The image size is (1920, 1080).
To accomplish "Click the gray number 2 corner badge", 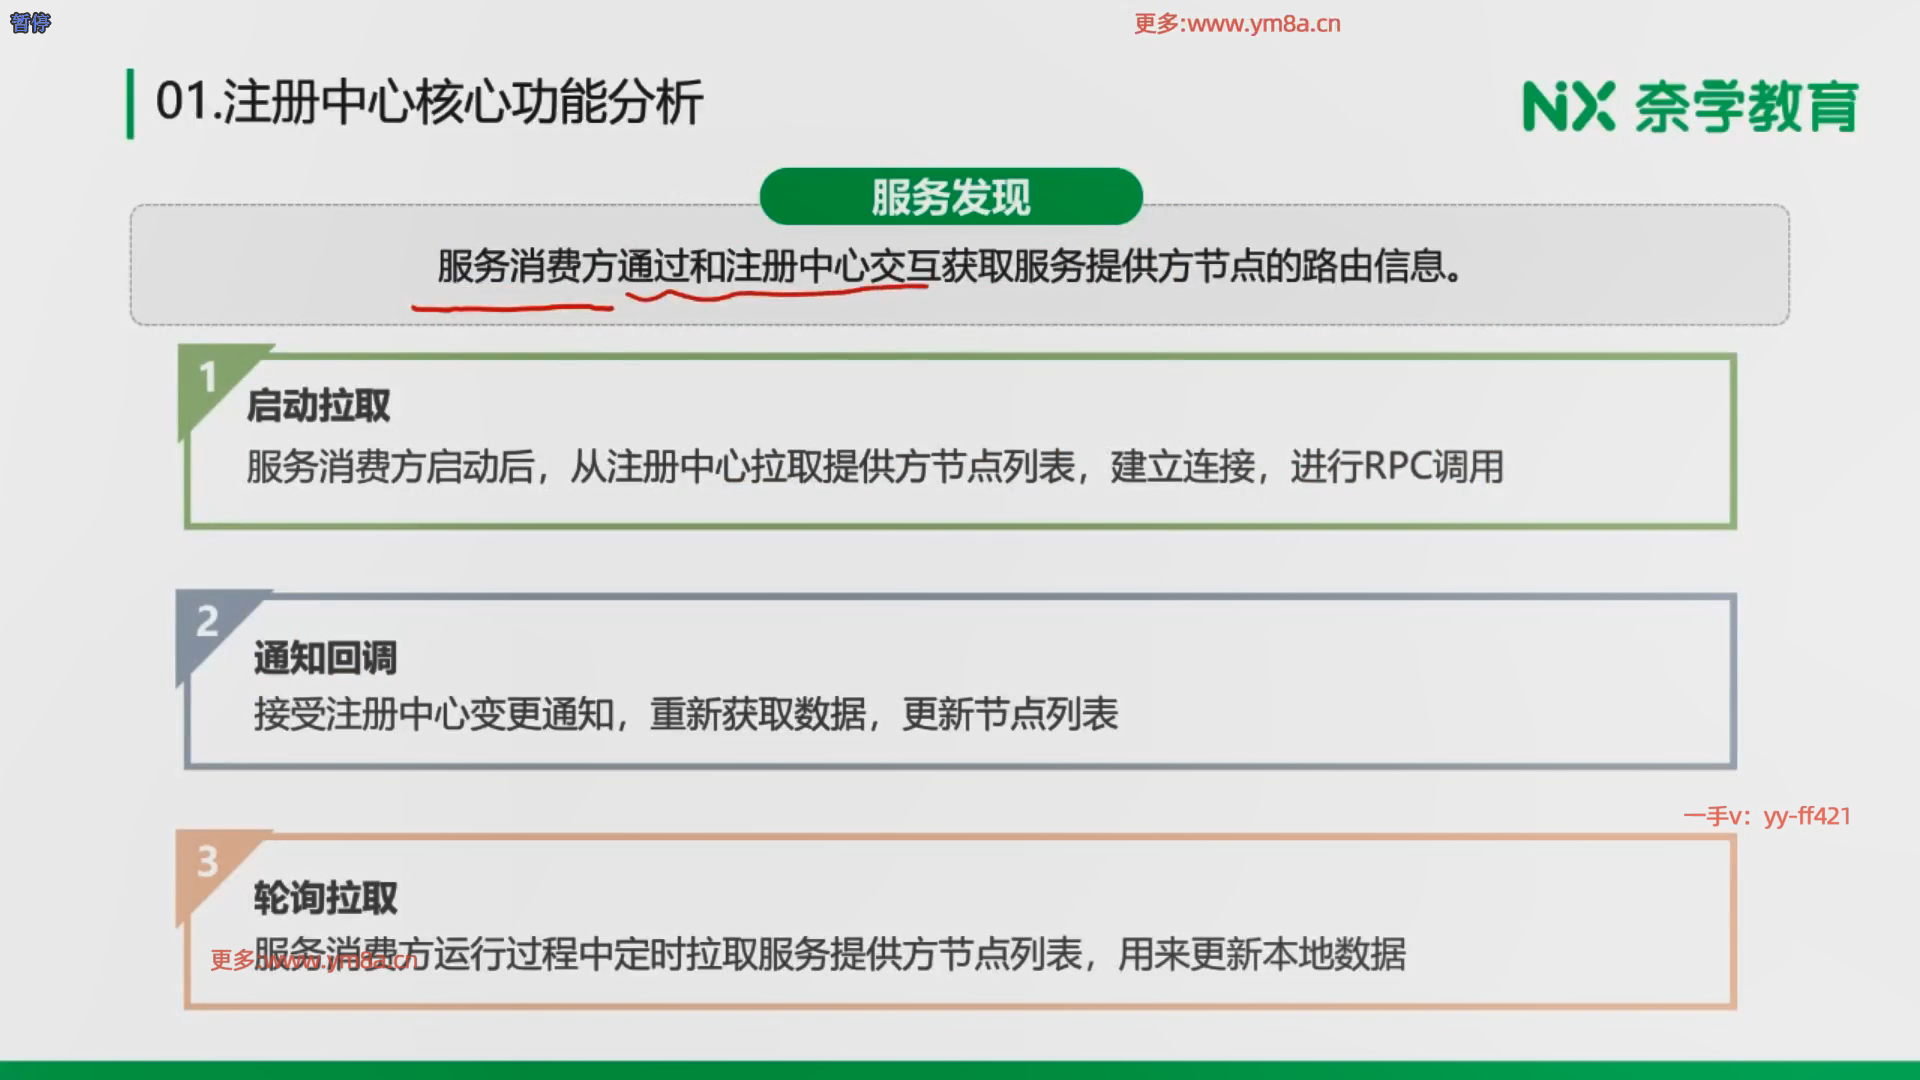I will point(207,622).
